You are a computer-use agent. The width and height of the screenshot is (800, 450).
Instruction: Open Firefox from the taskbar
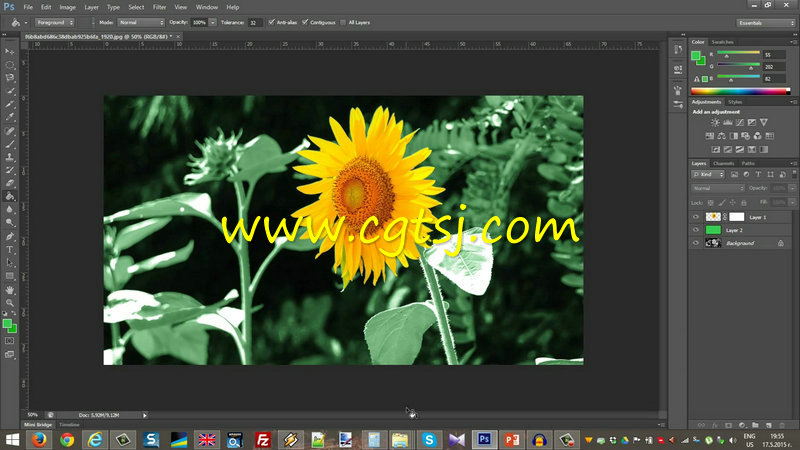pyautogui.click(x=39, y=440)
